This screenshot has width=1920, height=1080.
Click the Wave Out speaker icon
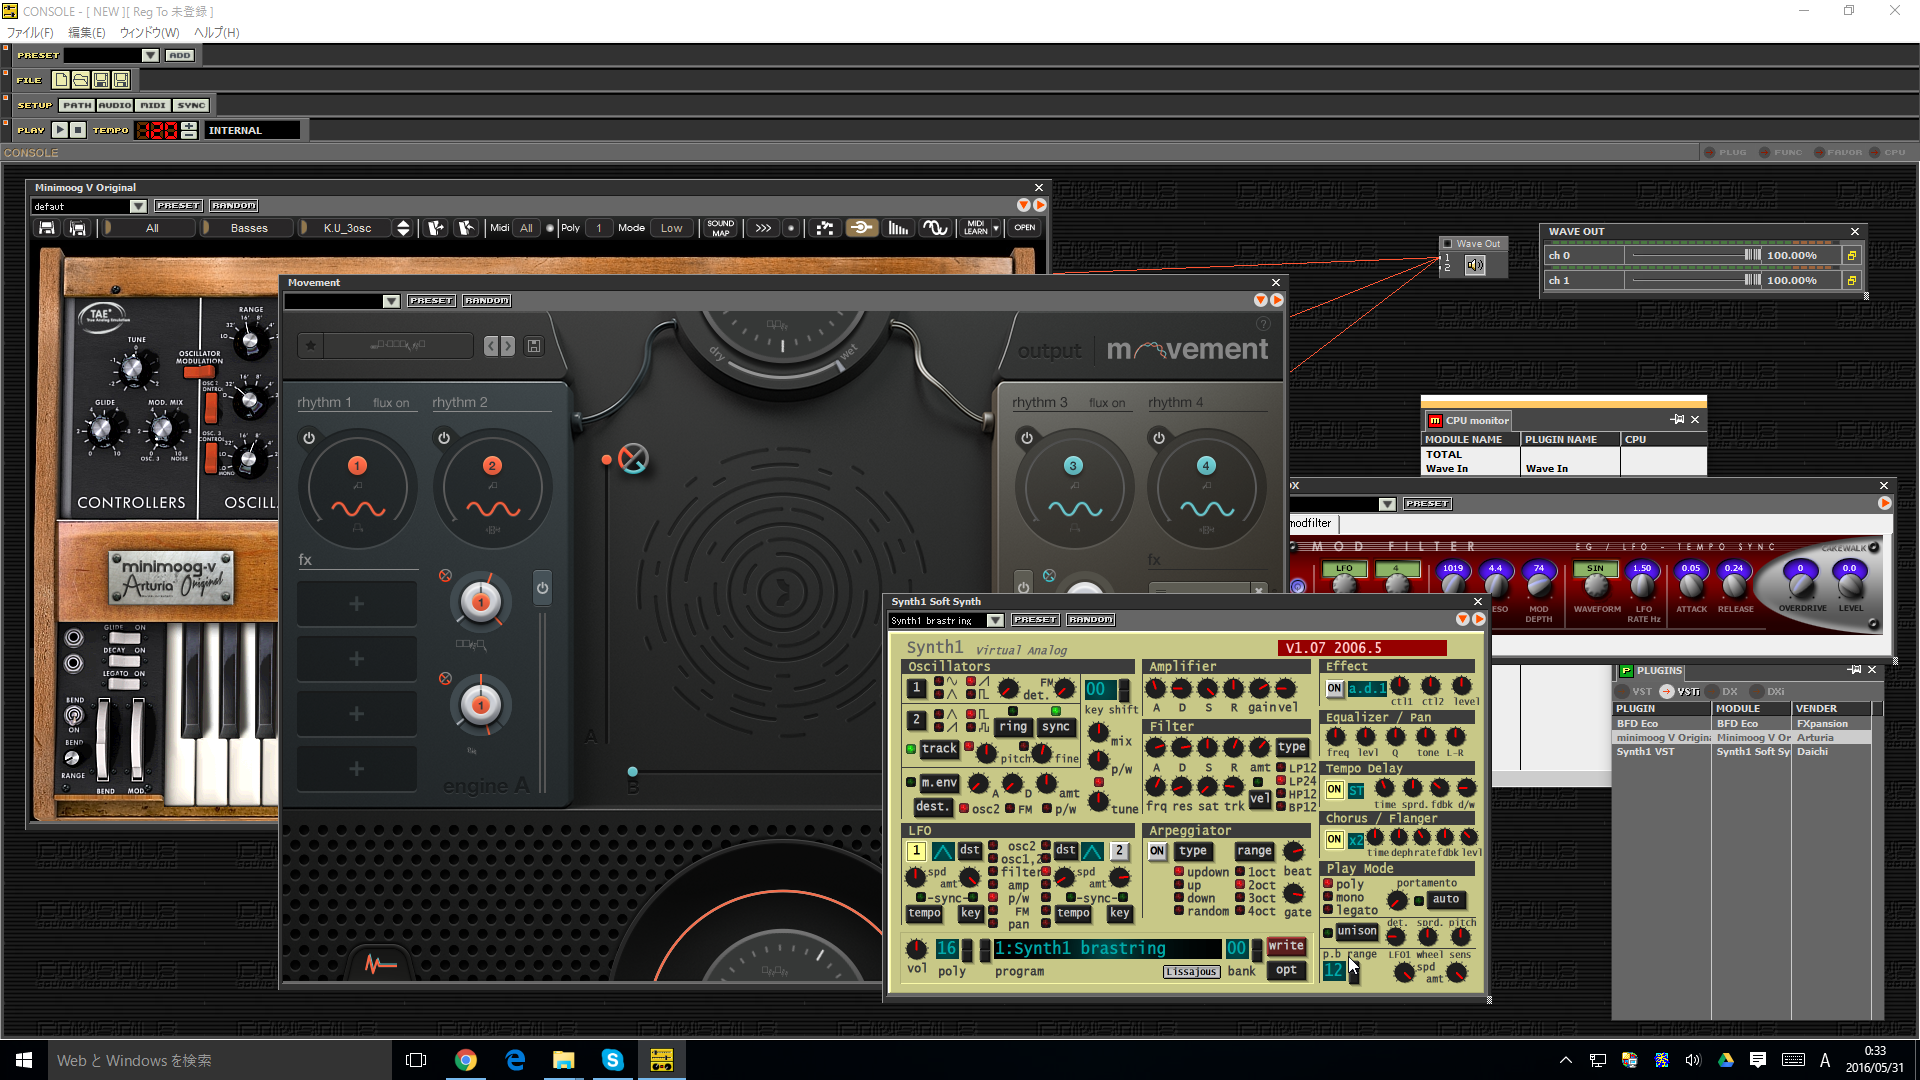1475,265
